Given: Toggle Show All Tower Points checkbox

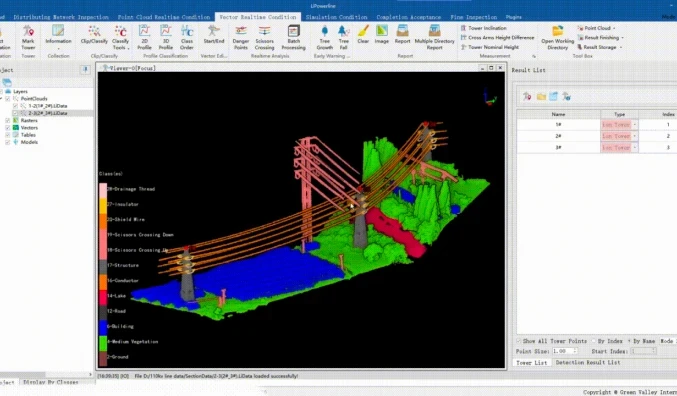Looking at the screenshot, I should point(519,341).
